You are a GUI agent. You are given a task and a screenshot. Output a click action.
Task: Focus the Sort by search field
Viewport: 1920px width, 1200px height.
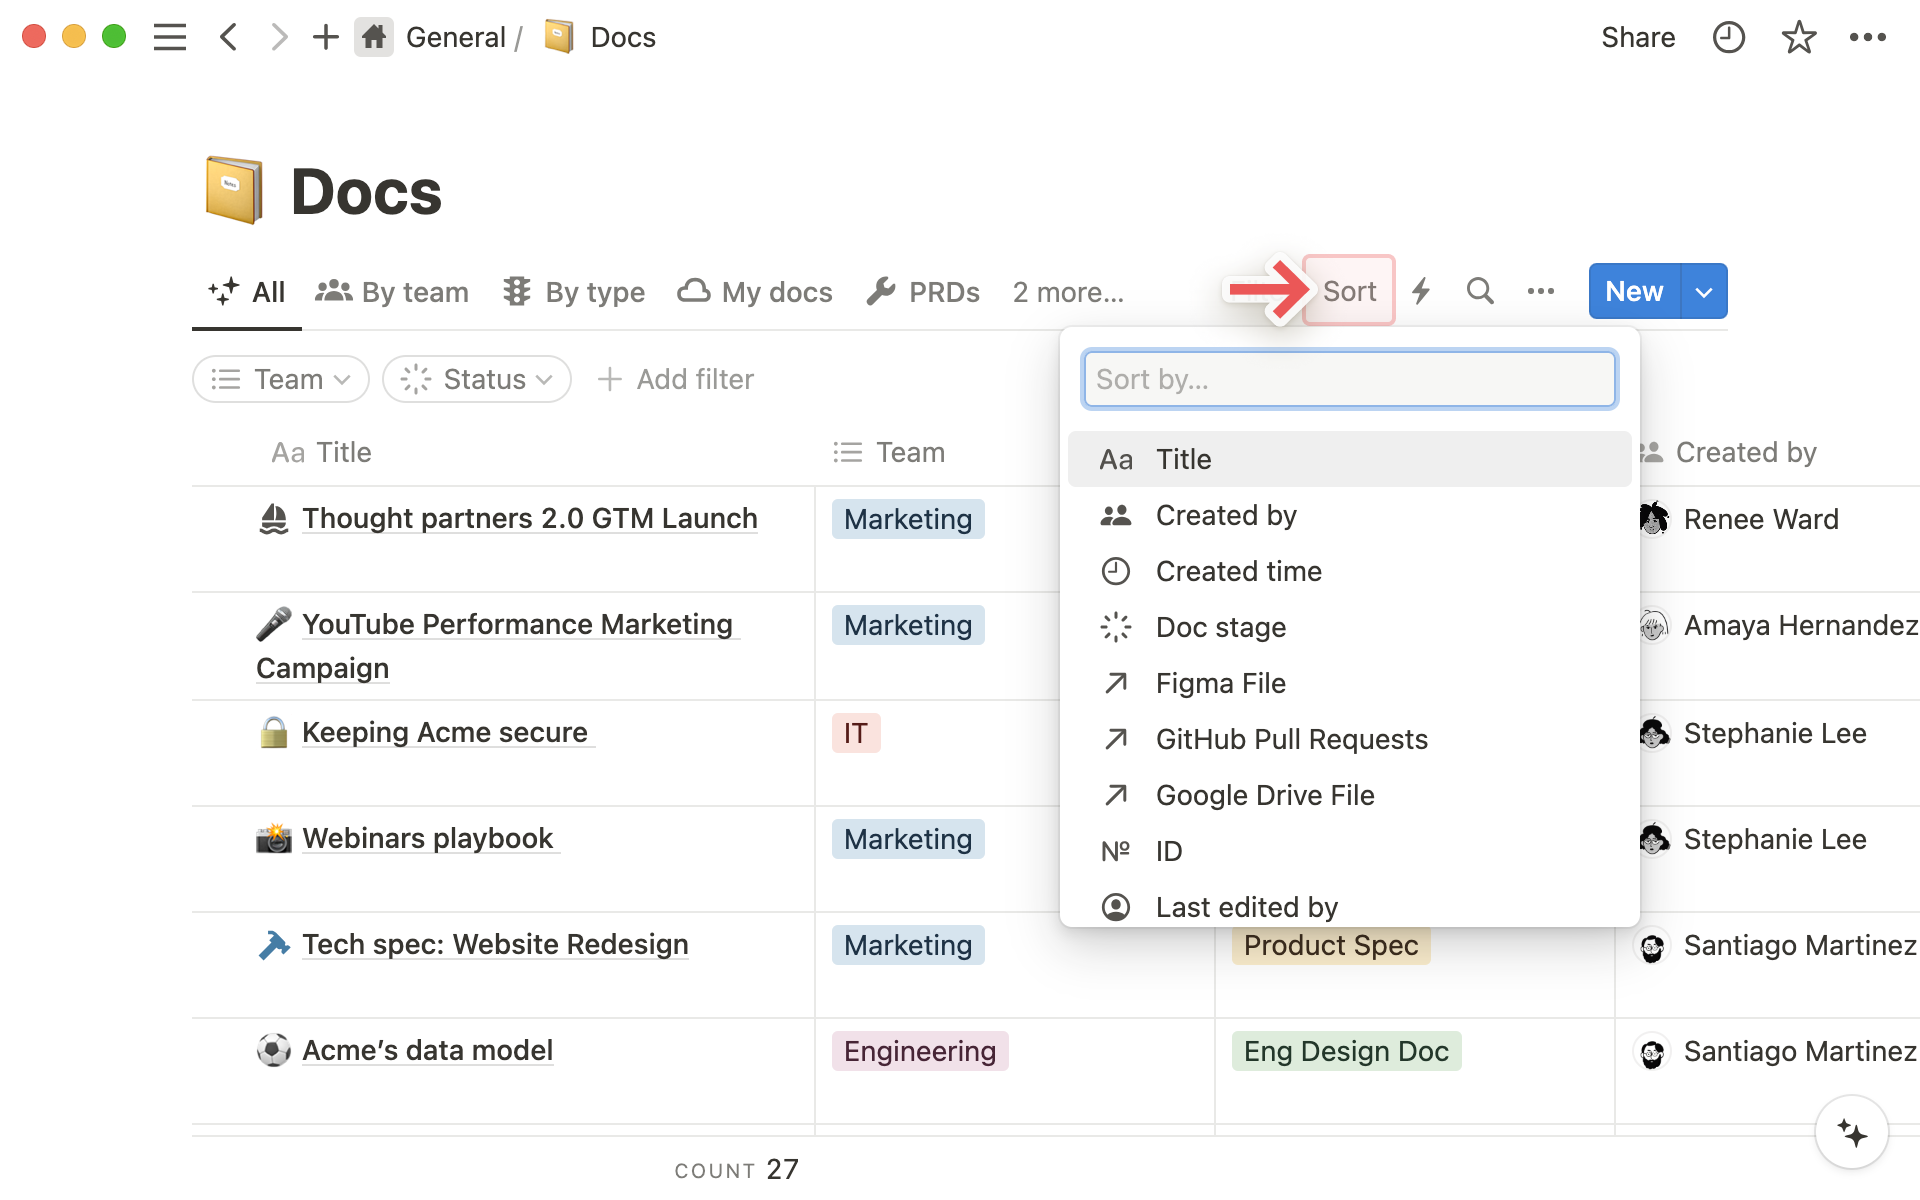(1349, 380)
